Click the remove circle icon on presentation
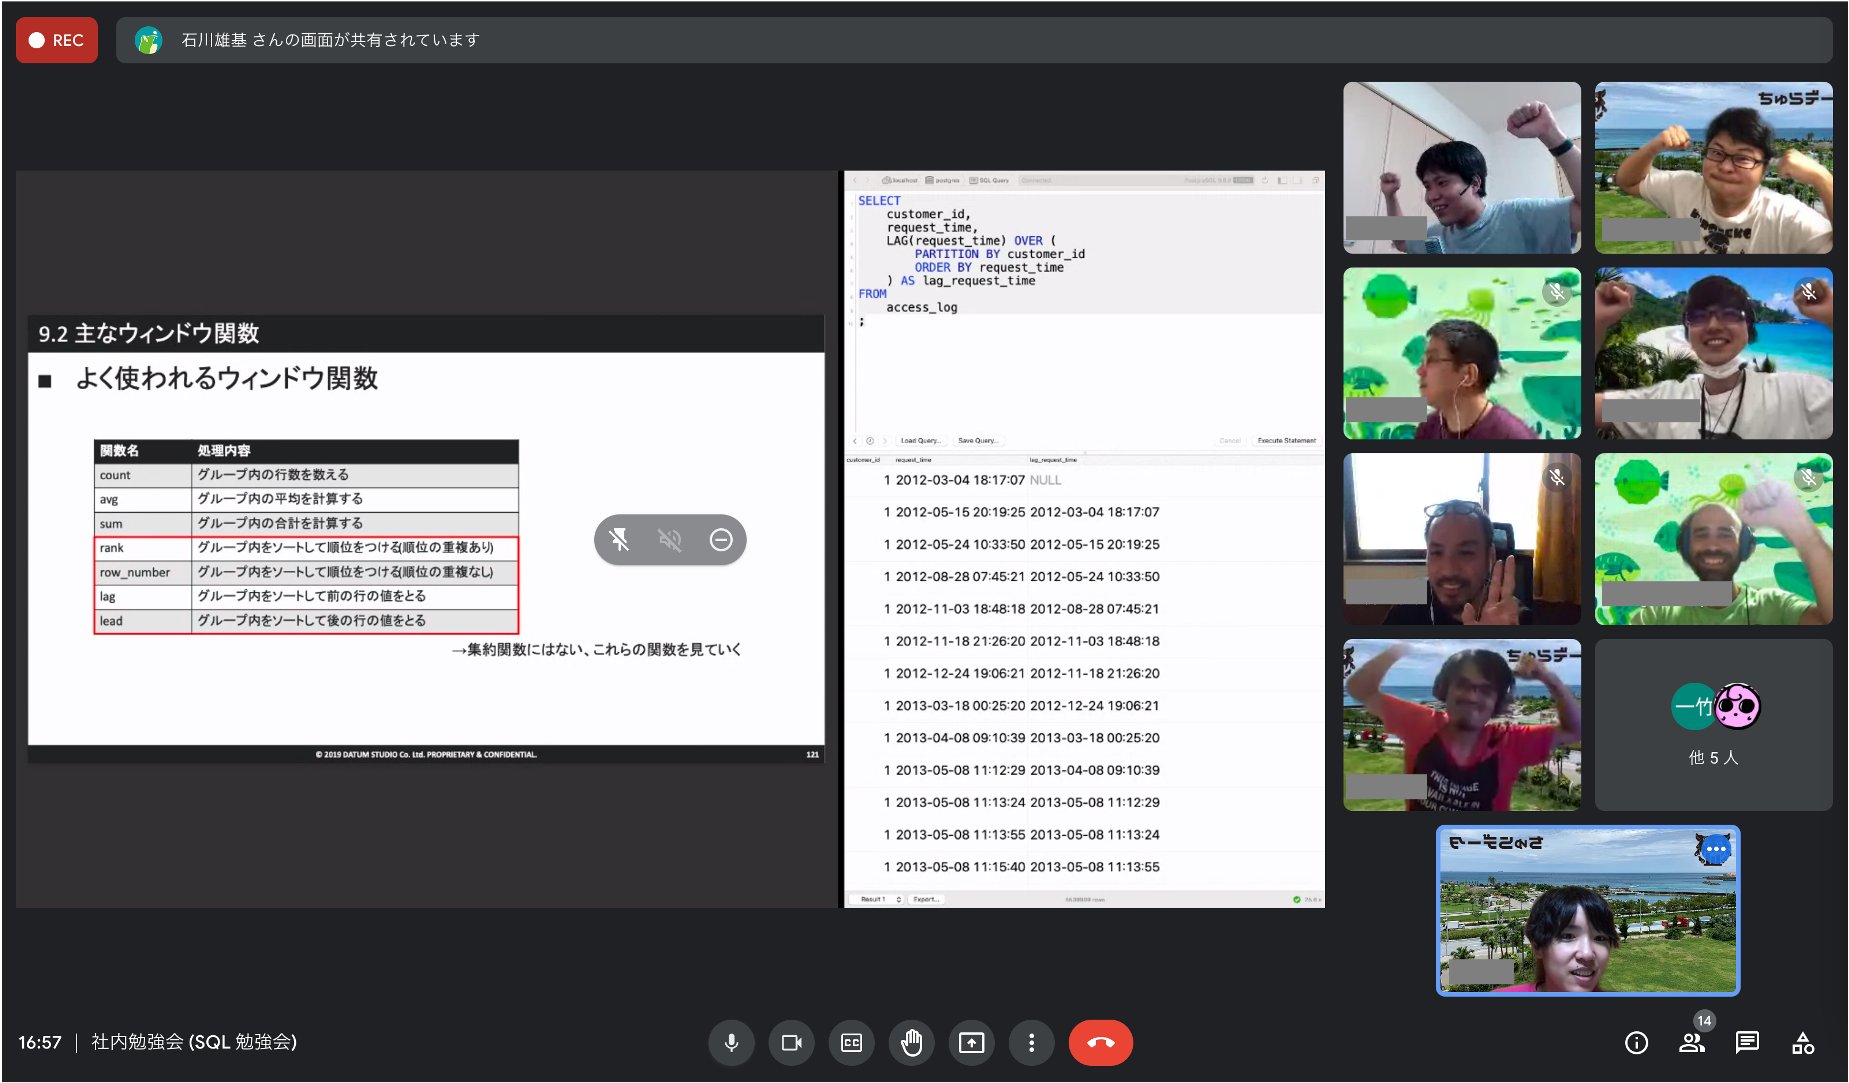The height and width of the screenshot is (1083, 1849). point(721,540)
